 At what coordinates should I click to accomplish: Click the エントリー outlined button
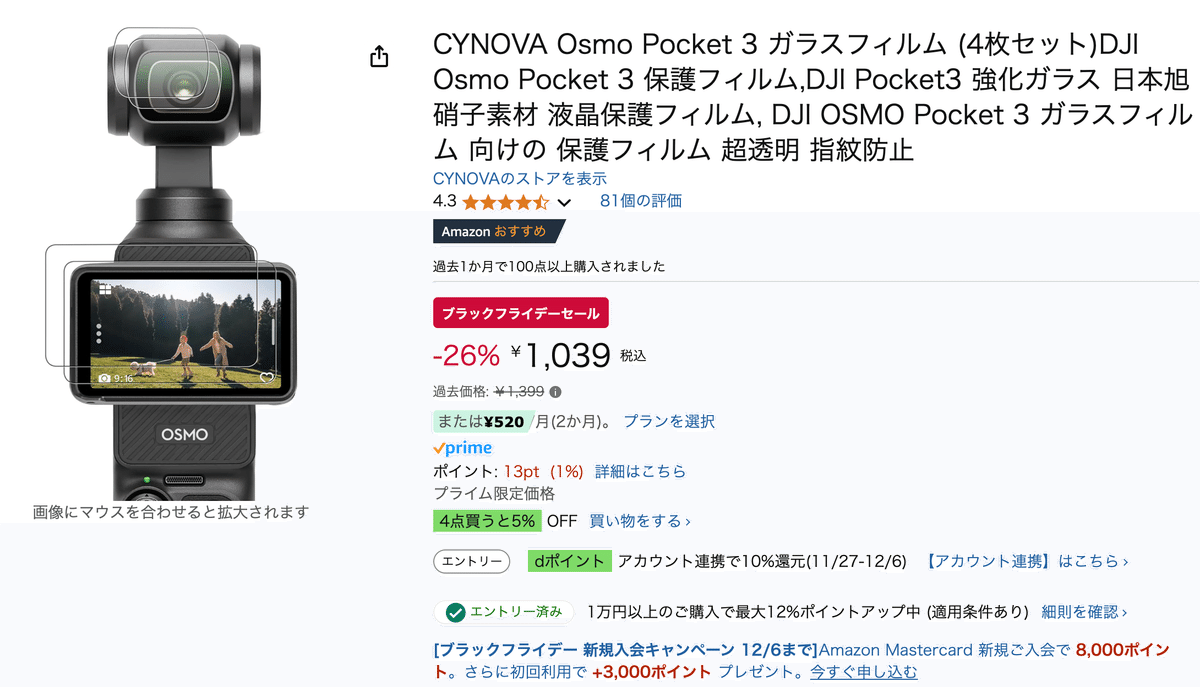[x=472, y=561]
